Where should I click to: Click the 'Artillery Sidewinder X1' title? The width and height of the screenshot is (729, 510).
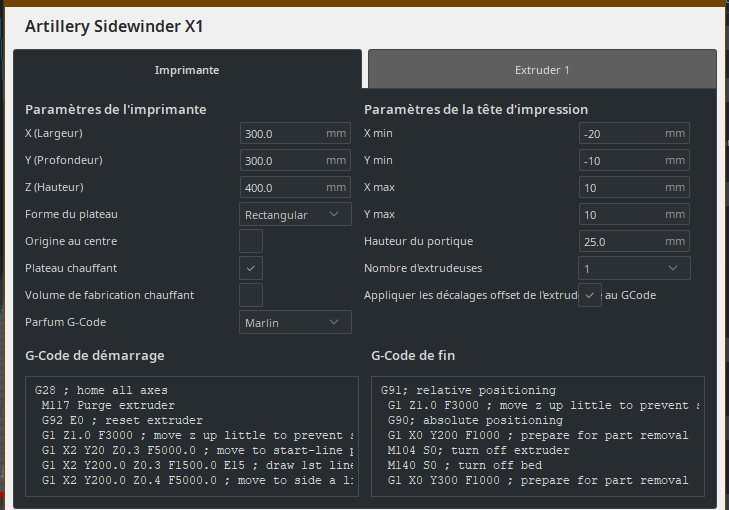114,26
